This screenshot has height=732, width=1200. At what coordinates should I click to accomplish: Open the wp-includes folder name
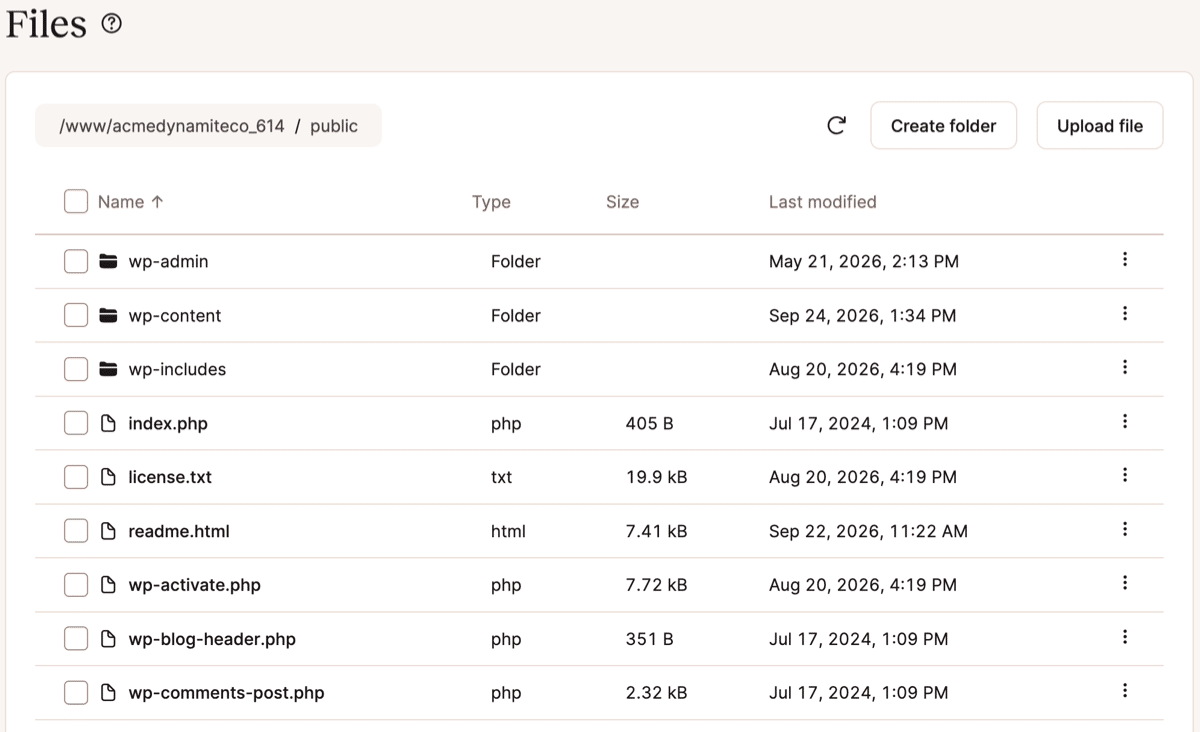177,369
